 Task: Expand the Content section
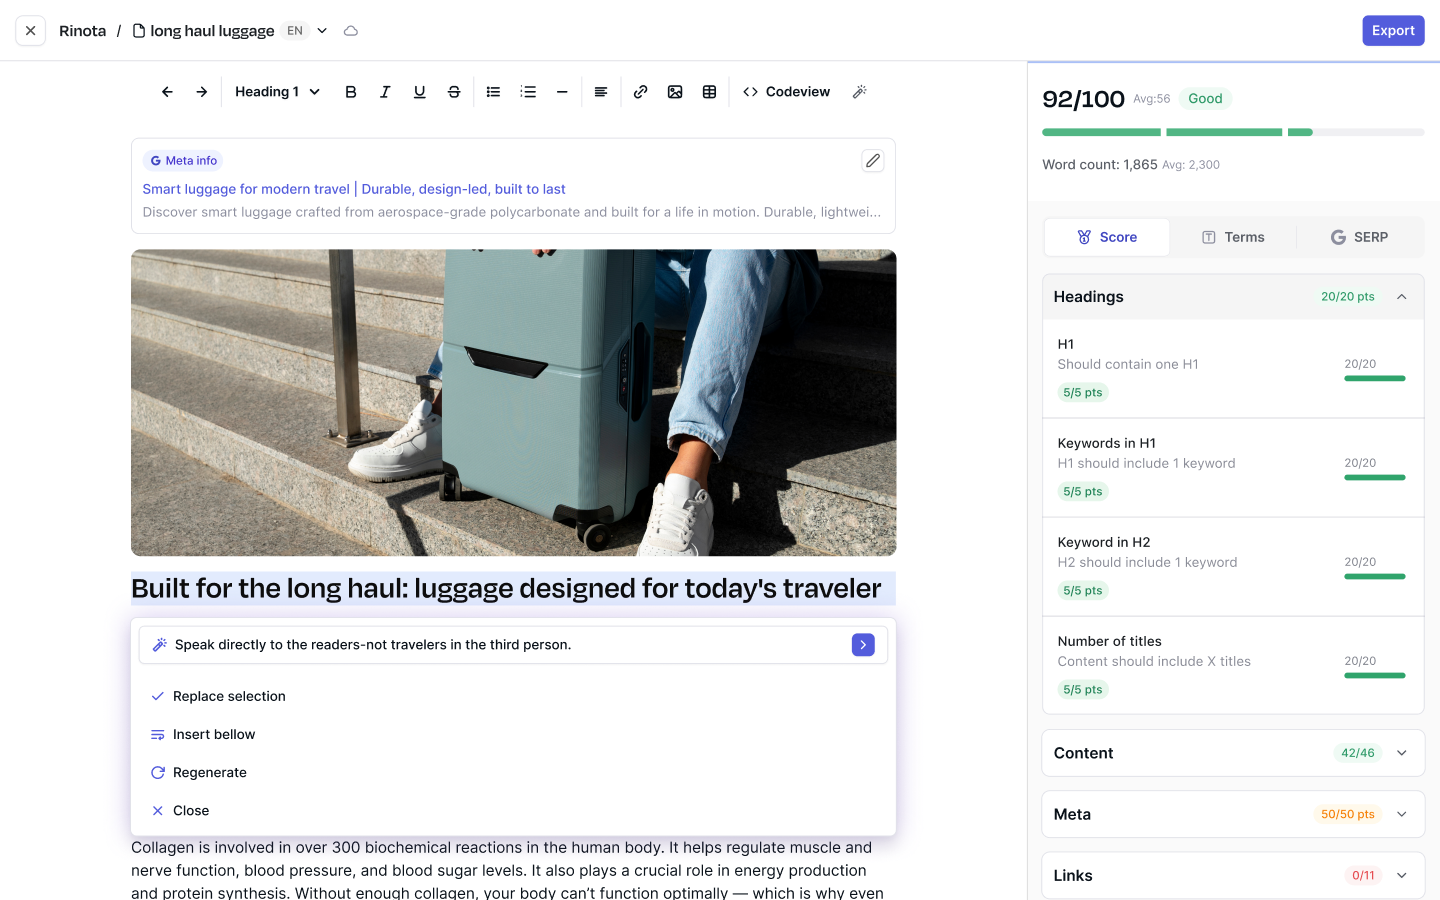pyautogui.click(x=1402, y=753)
